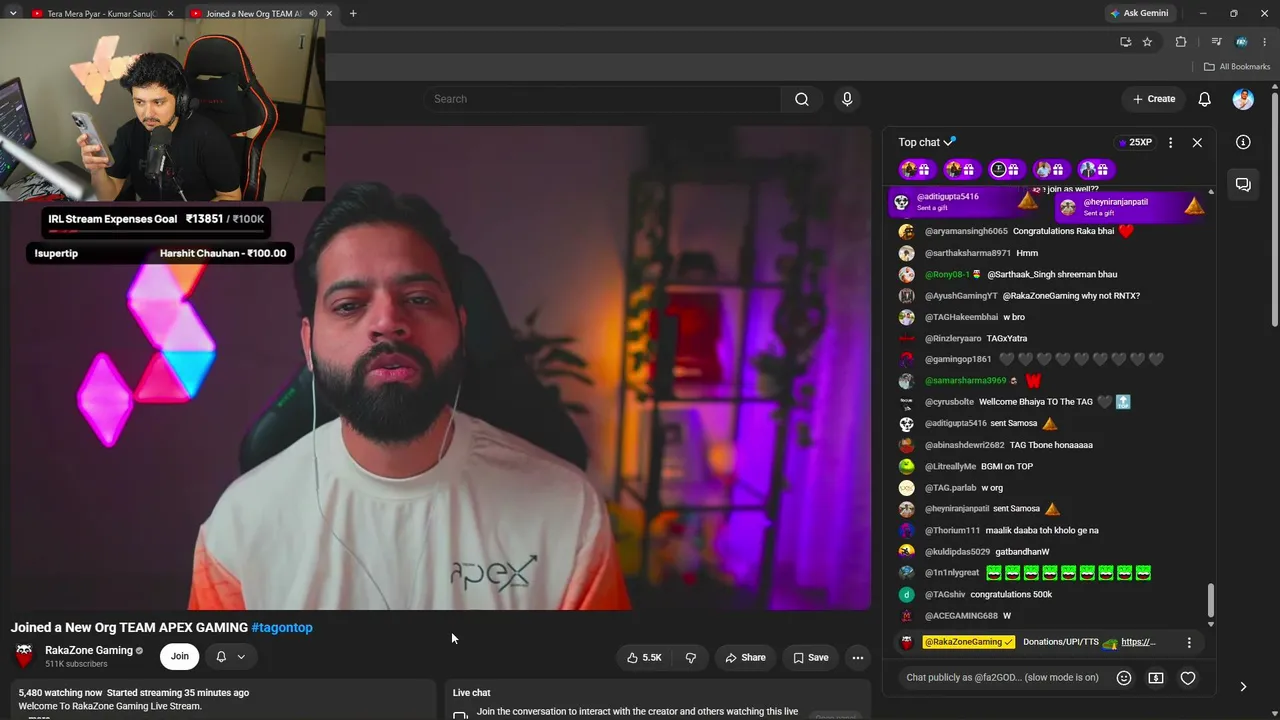Click the page vertical scrollbar thumb

(x=1274, y=210)
